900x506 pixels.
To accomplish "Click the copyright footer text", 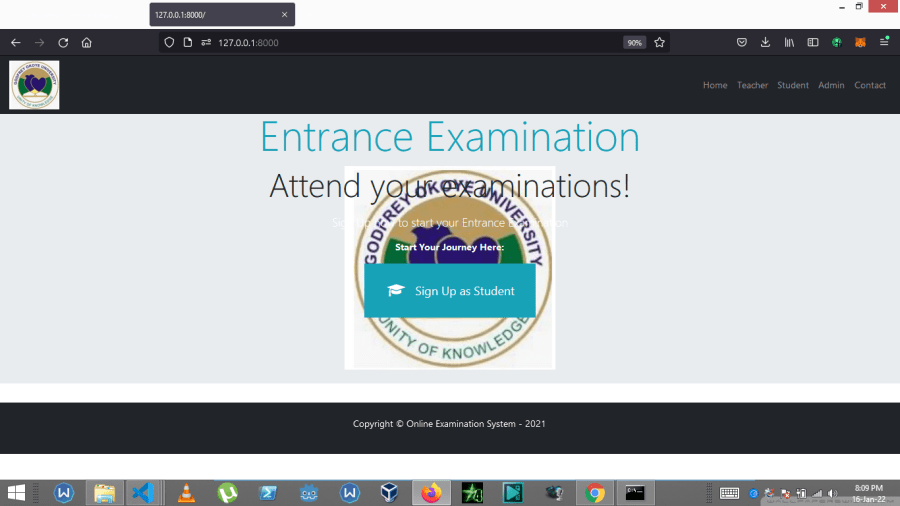I will [449, 423].
